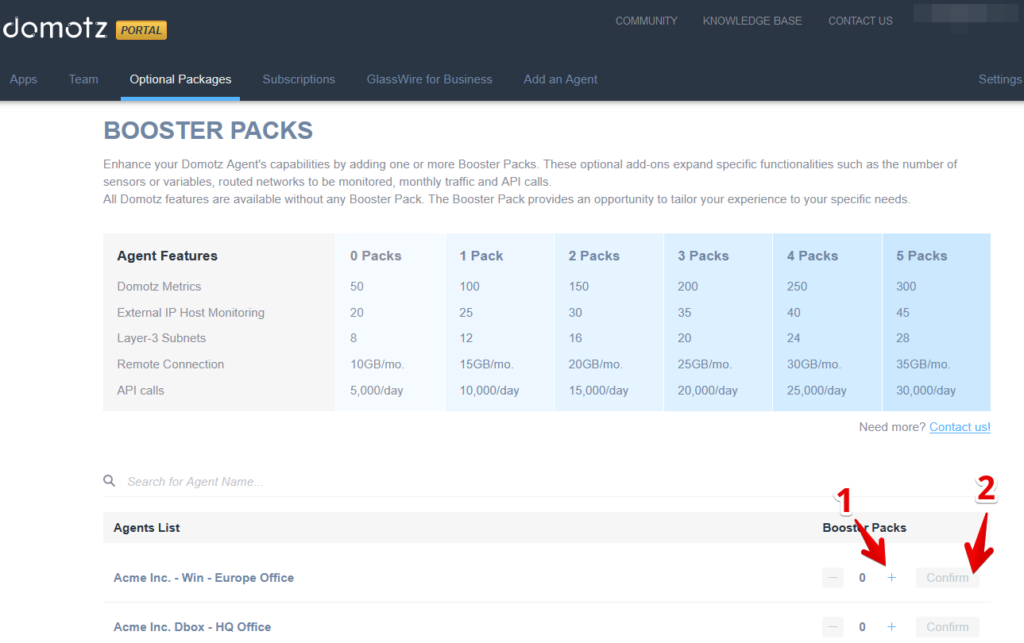Open GlassWire for Business tab
The width and height of the screenshot is (1024, 643).
click(429, 80)
